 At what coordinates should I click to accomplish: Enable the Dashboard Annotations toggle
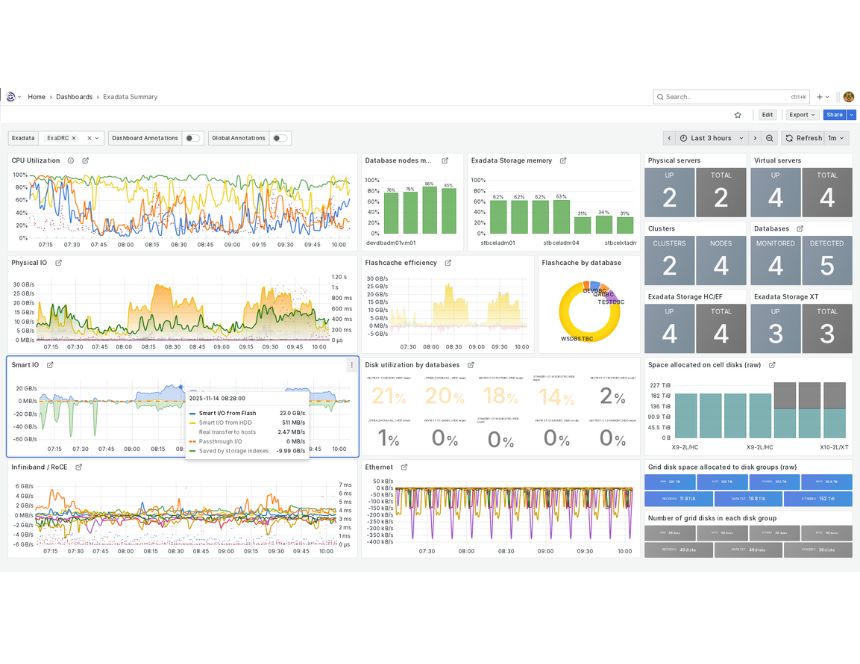(192, 138)
